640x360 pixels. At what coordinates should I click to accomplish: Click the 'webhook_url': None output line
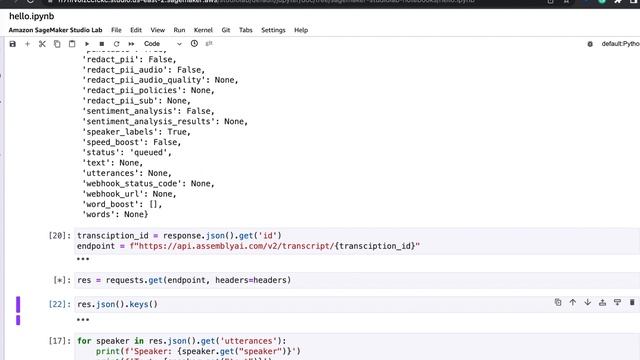pyautogui.click(x=129, y=194)
